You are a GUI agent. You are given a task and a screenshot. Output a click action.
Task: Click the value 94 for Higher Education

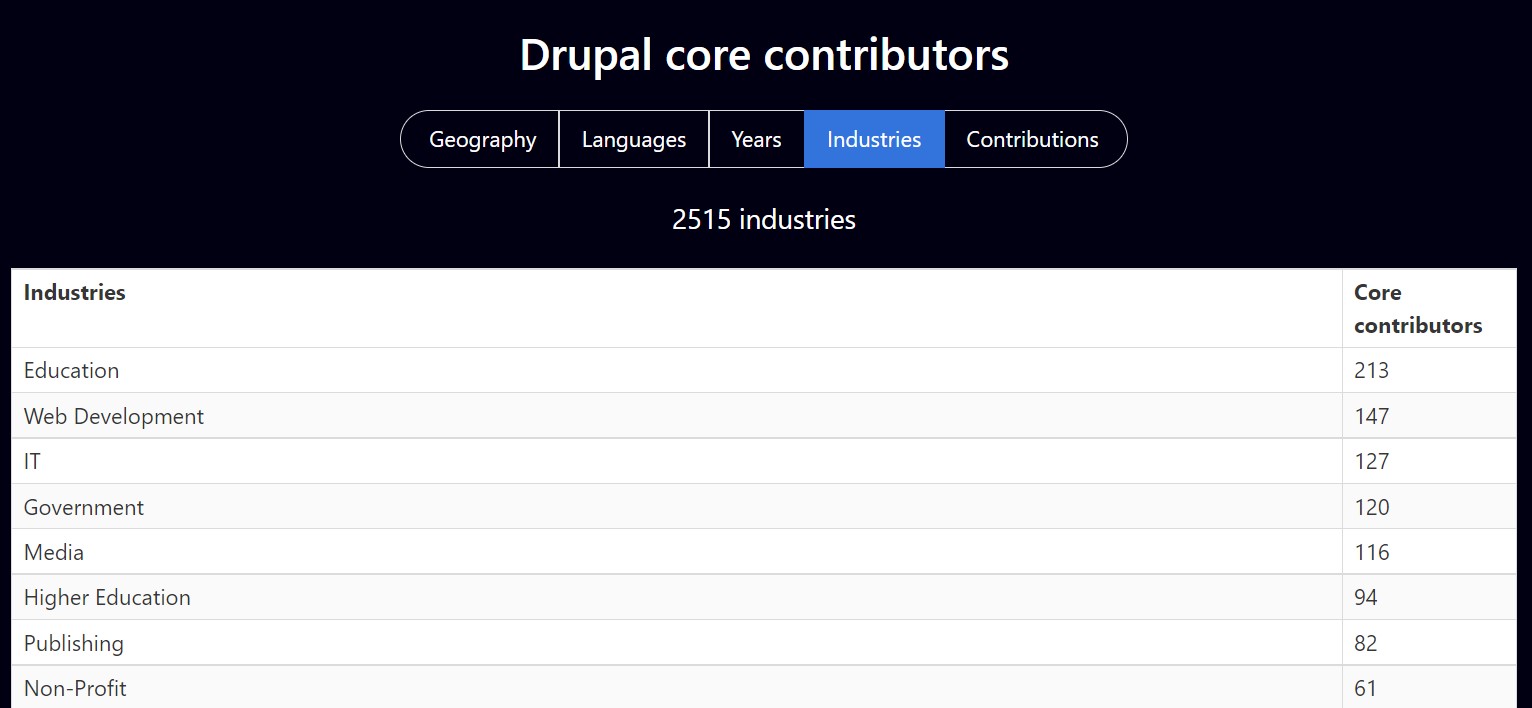1366,598
